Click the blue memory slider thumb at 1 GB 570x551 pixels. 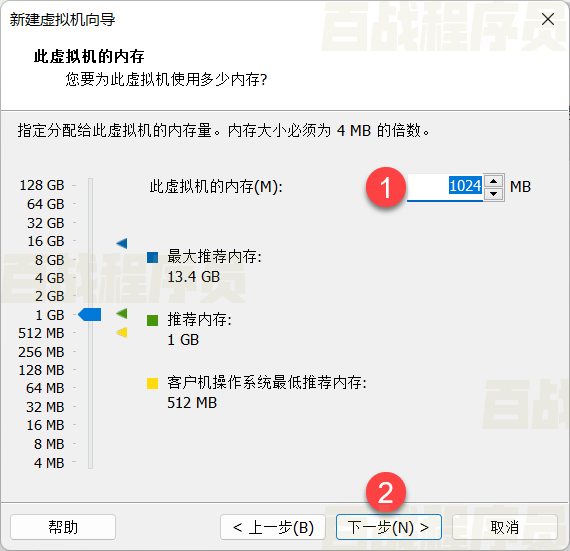click(x=90, y=314)
